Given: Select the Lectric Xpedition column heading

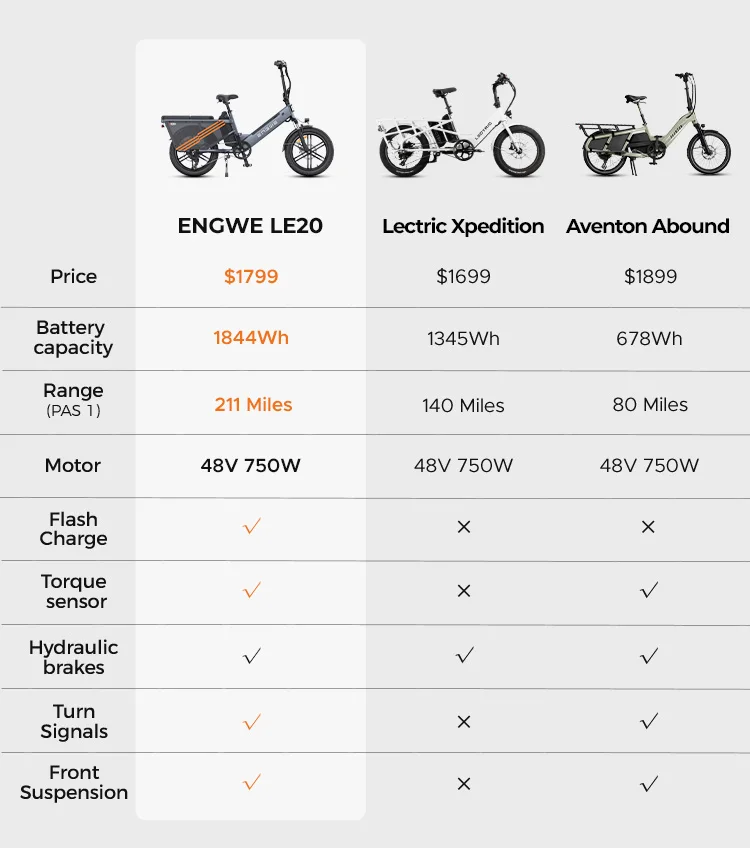Looking at the screenshot, I should (x=463, y=227).
